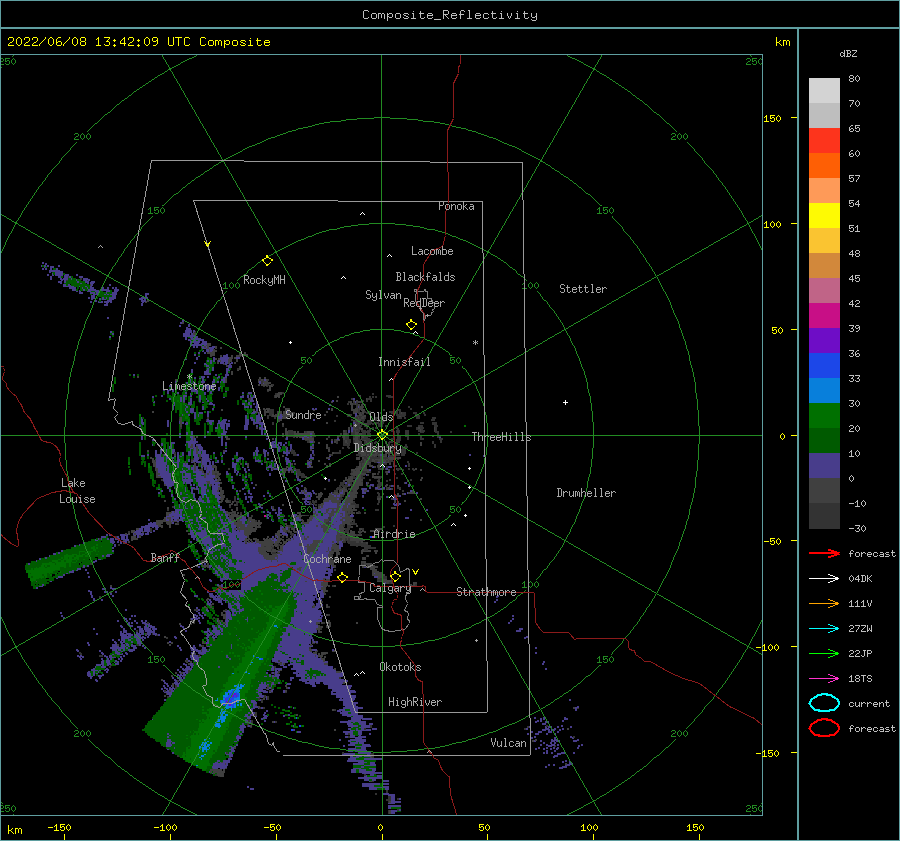Image resolution: width=900 pixels, height=841 pixels.
Task: Select the white 04DK arrow legend icon
Action: 824,579
